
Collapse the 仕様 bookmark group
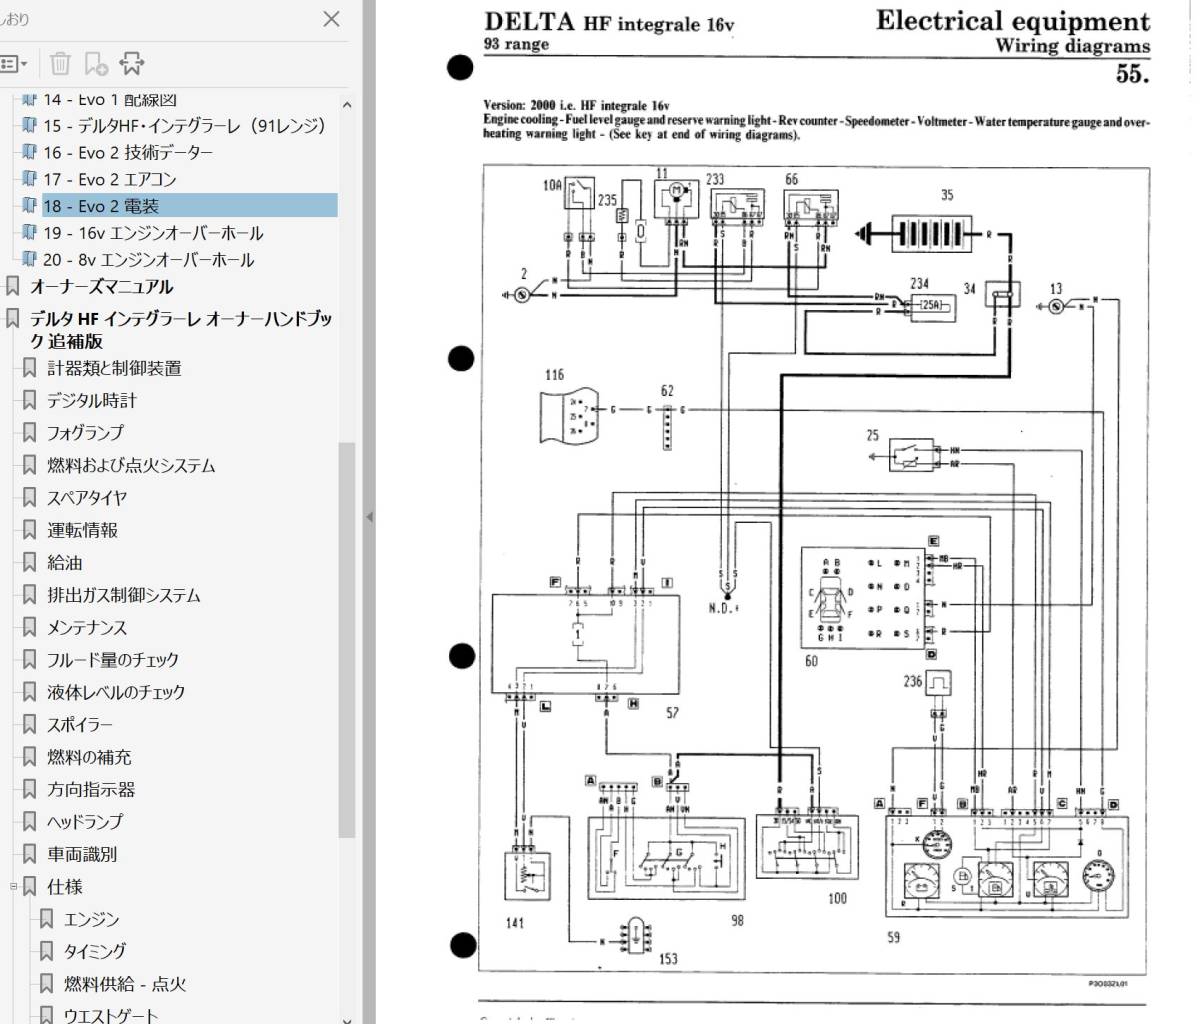(x=13, y=886)
